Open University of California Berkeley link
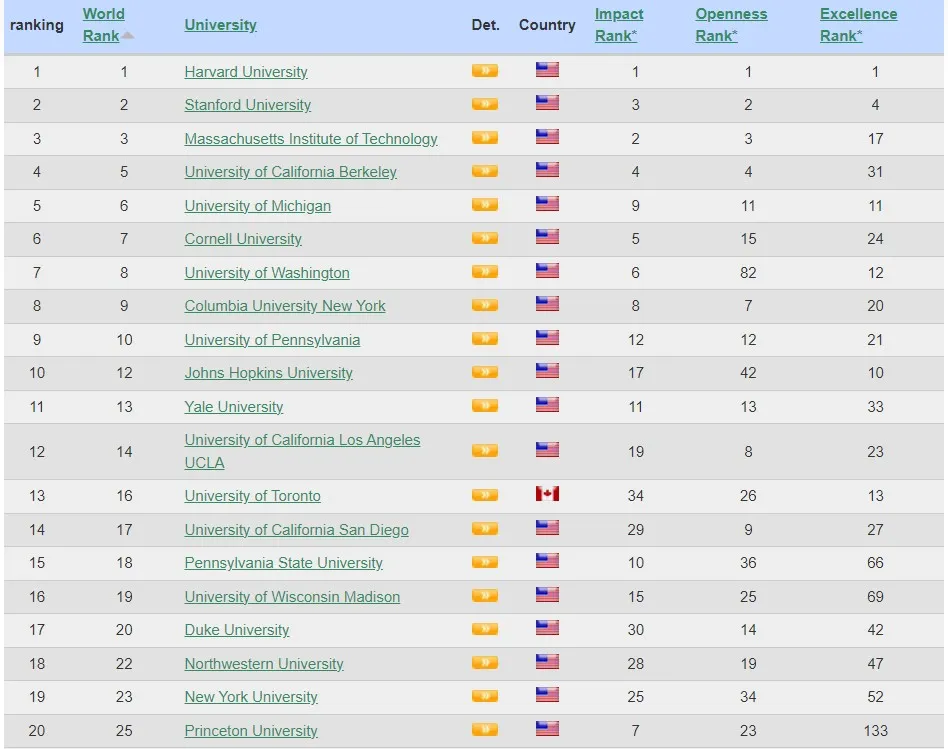 (x=291, y=172)
